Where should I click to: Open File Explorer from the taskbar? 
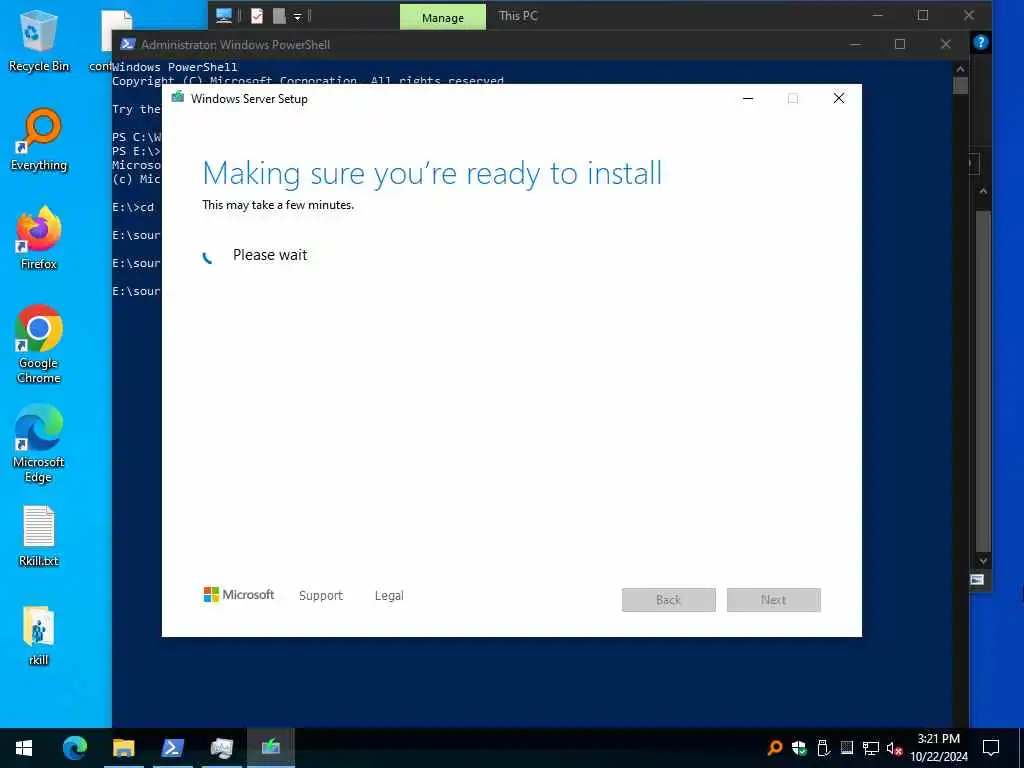123,748
